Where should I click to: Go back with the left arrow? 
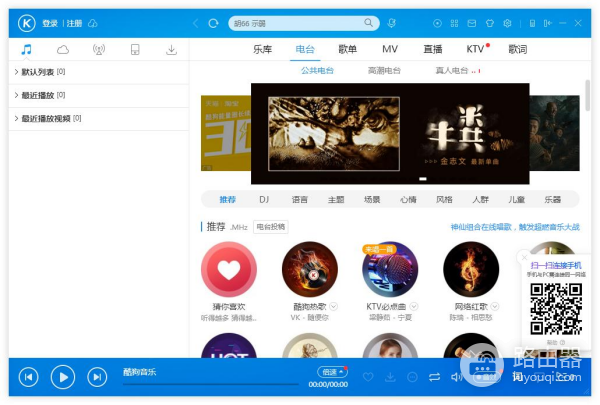(x=196, y=23)
